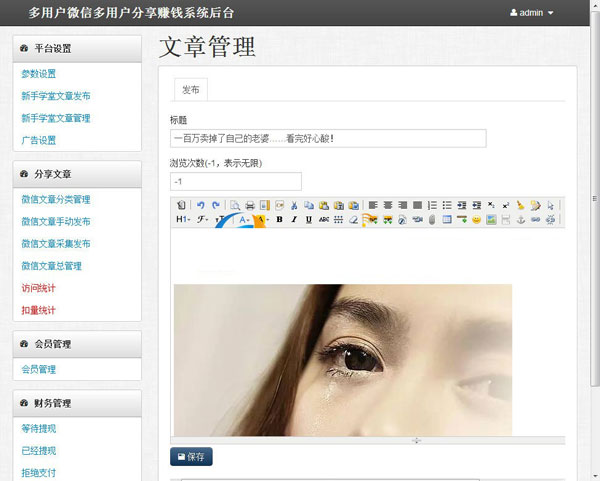Click the 保存 save button
The height and width of the screenshot is (481, 600).
coord(191,457)
